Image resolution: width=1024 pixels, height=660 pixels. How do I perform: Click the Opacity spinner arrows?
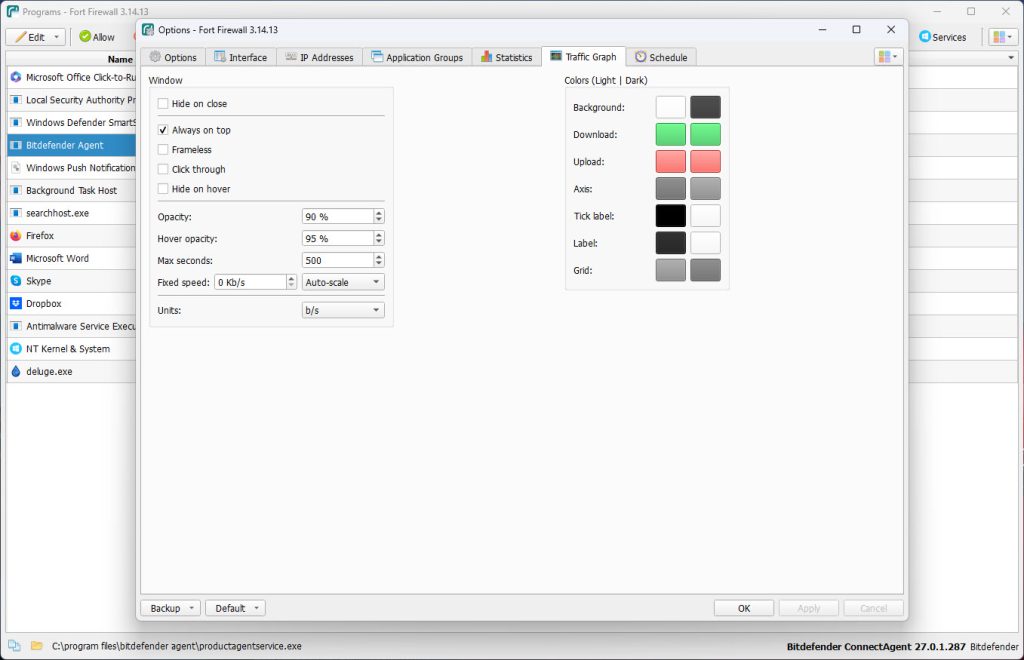click(379, 216)
